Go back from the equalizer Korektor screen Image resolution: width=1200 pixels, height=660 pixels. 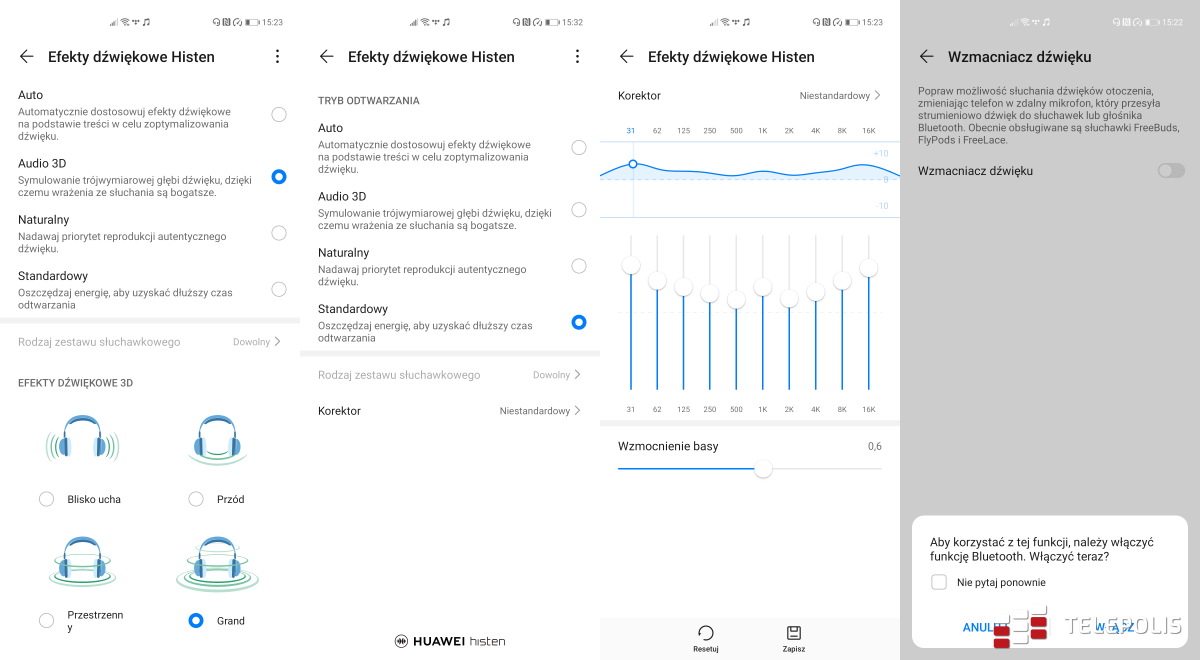[626, 57]
